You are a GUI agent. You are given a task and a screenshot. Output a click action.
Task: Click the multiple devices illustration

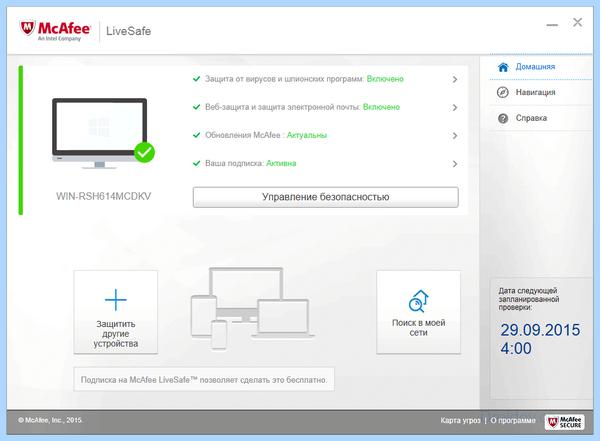click(x=253, y=309)
